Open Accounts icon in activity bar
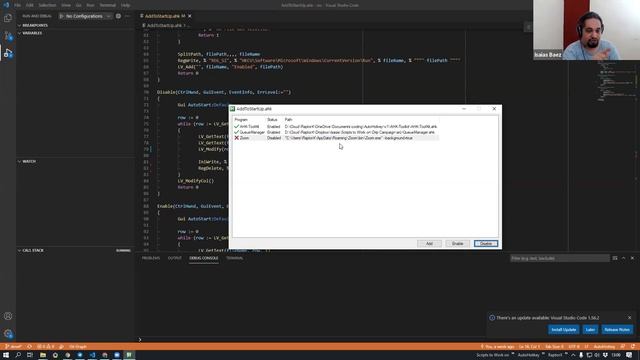The width and height of the screenshot is (640, 360). click(x=8, y=316)
